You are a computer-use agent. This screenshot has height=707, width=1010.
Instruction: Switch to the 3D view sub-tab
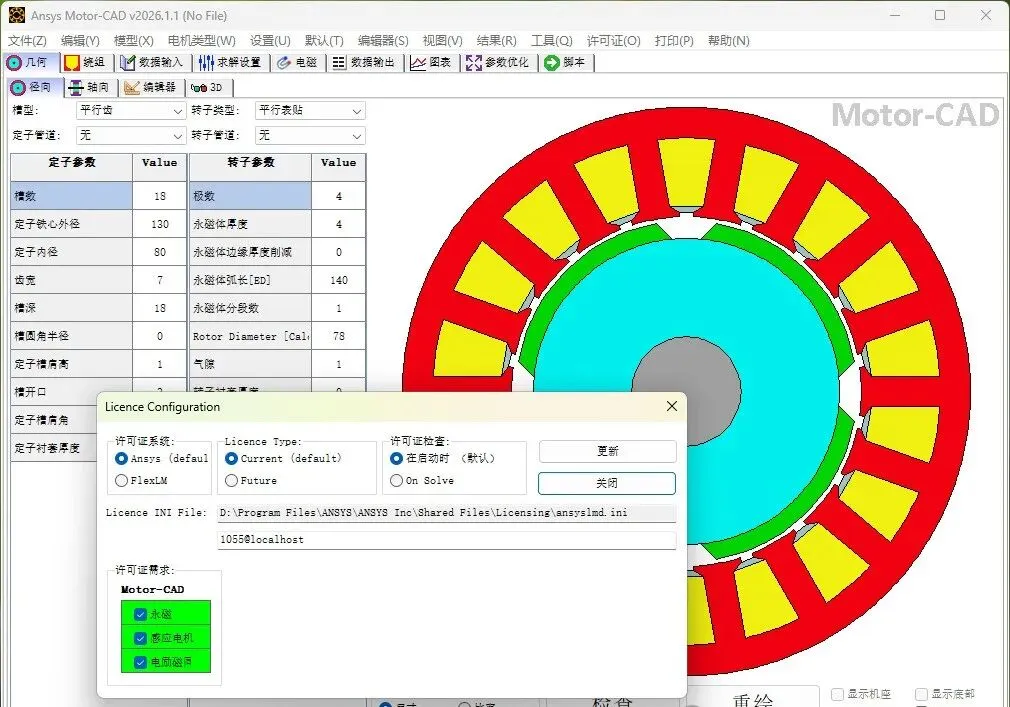pos(208,87)
